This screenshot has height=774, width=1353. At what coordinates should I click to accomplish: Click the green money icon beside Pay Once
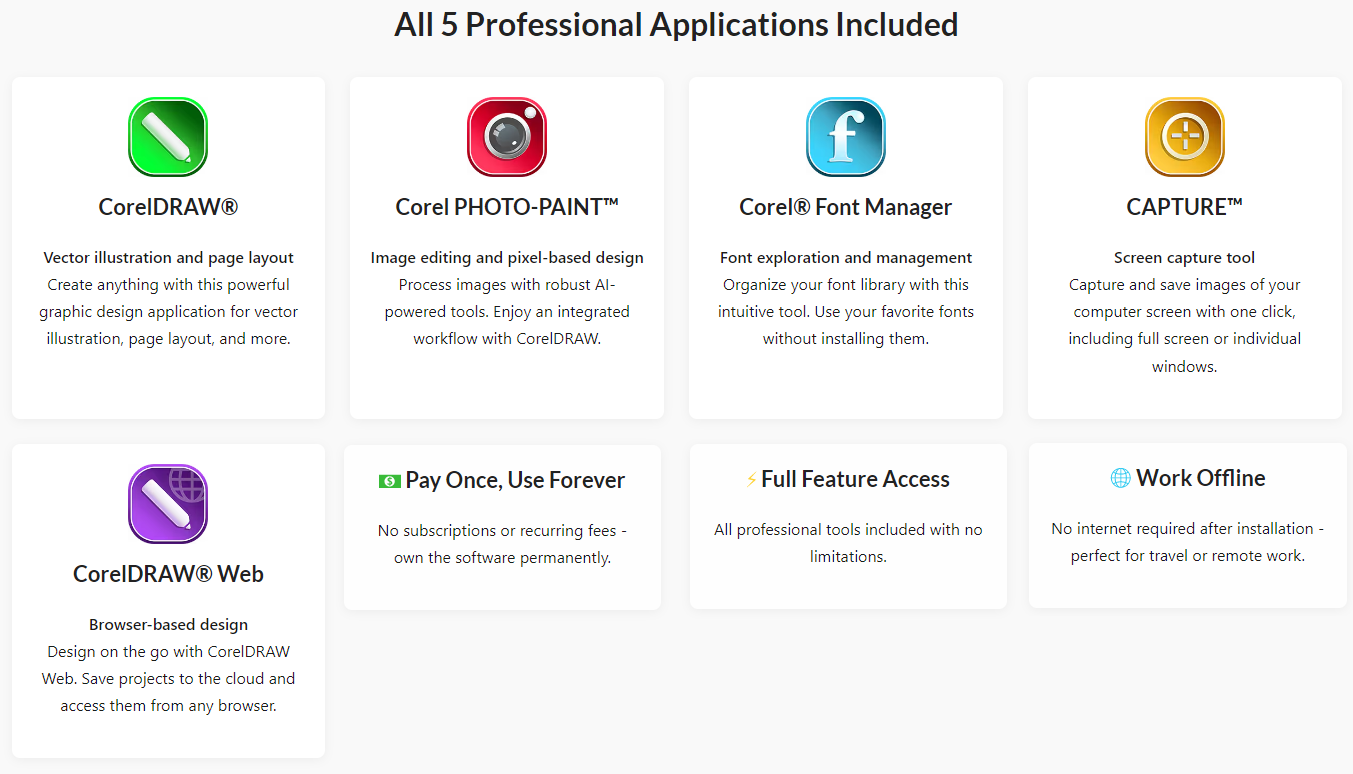(390, 481)
